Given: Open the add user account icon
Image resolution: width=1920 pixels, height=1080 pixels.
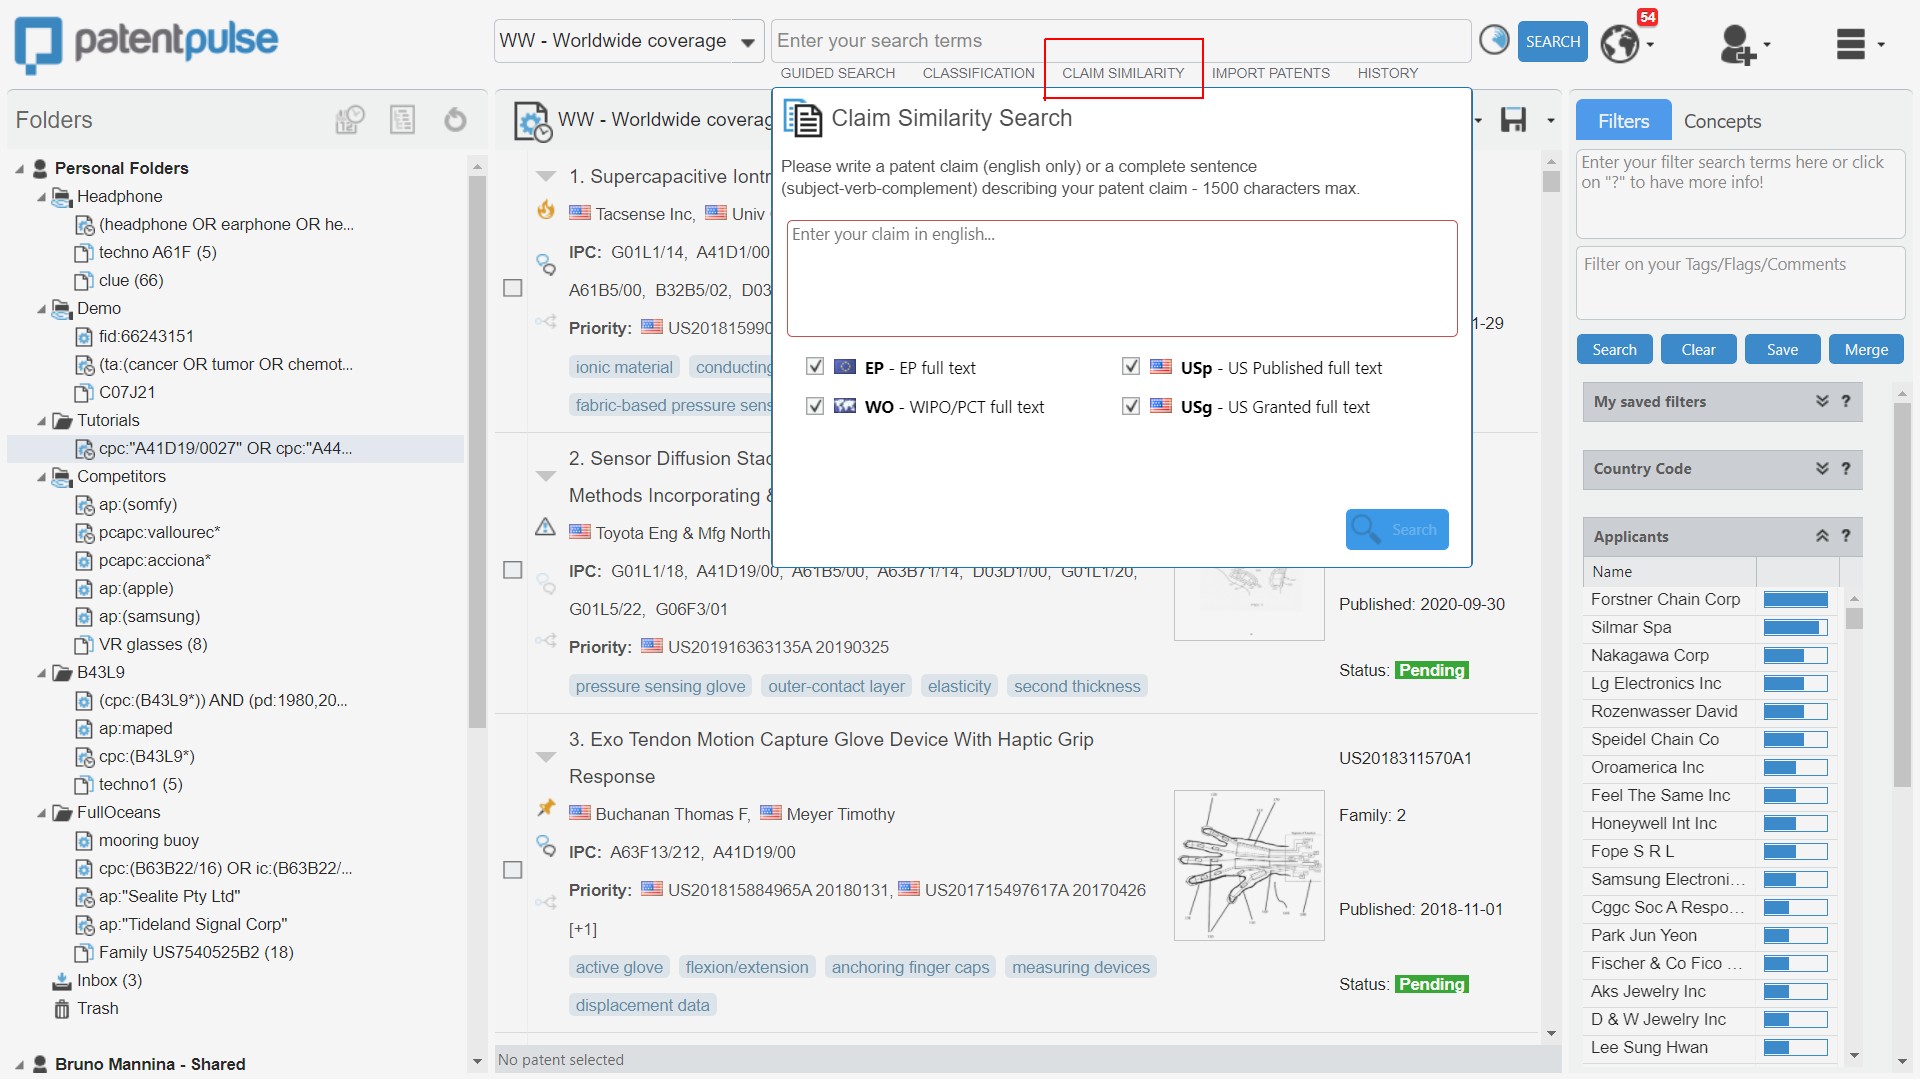Looking at the screenshot, I should click(x=1737, y=44).
